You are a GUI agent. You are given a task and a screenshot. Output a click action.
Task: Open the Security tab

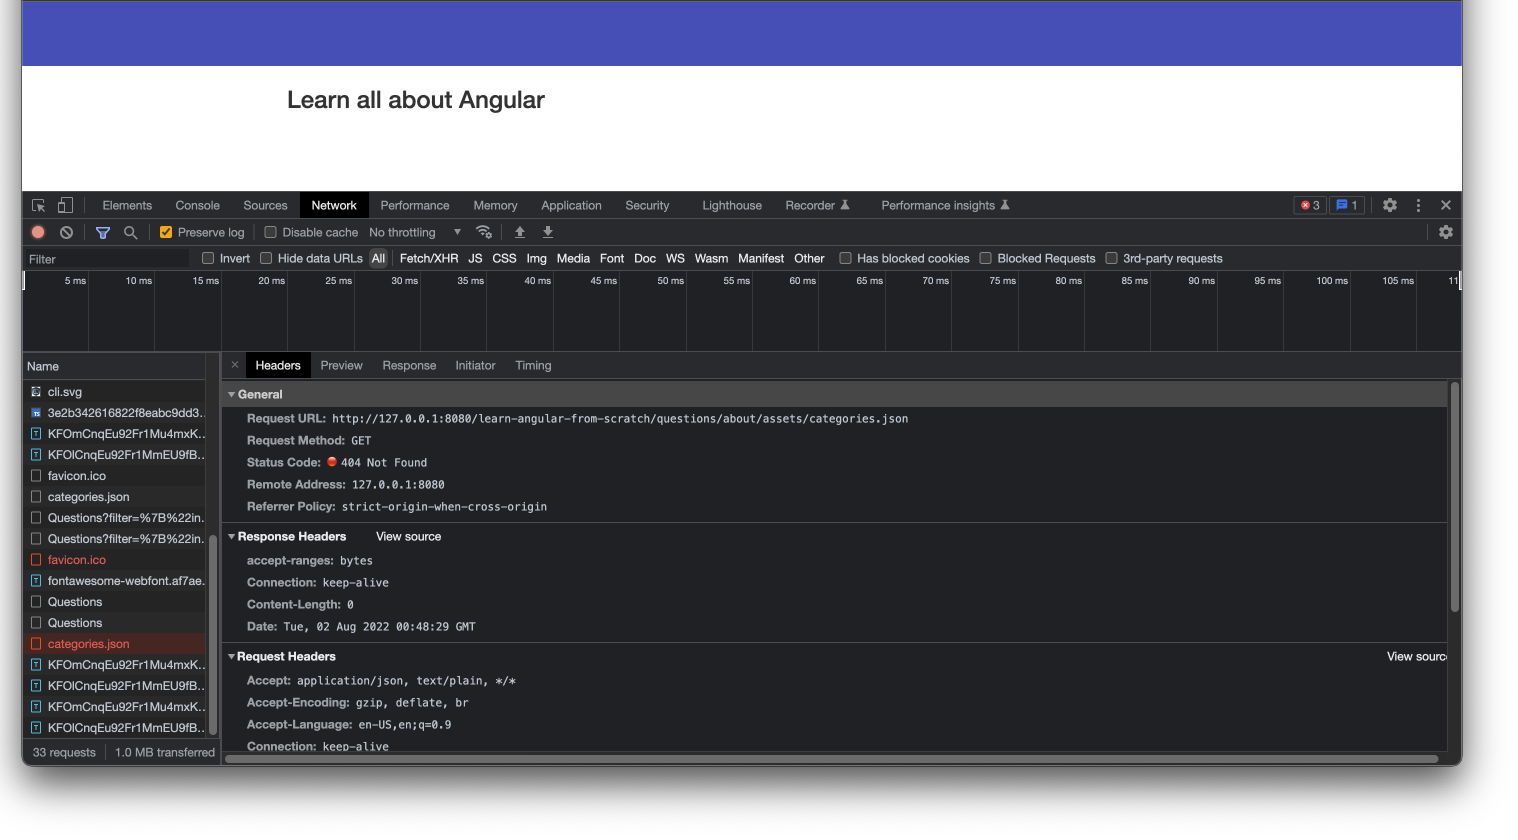click(647, 205)
